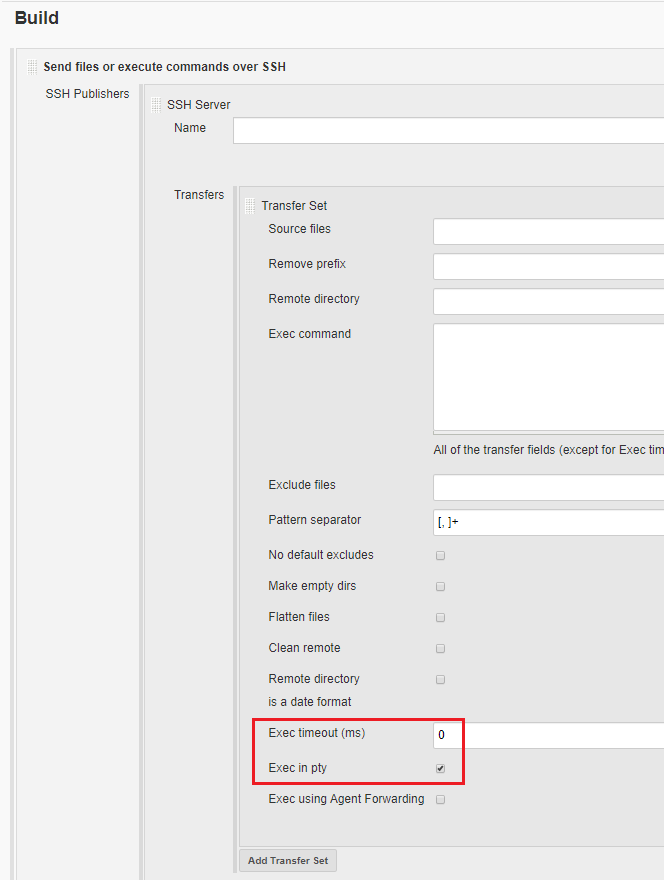Click the 'Pattern separator' label
The image size is (664, 880).
(314, 520)
